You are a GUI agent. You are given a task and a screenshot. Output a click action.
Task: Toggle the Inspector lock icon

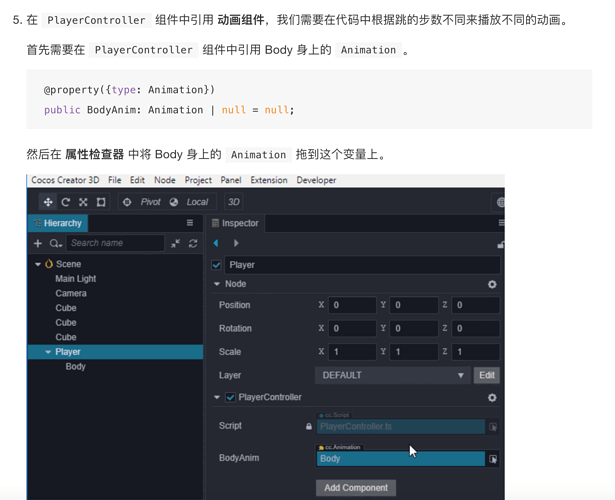[500, 244]
